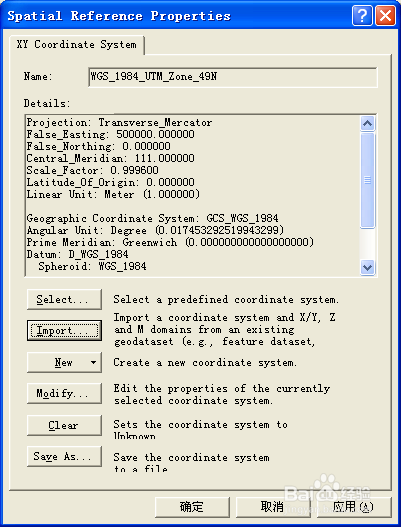401x527 pixels.
Task: Click the Name: label
Action: coord(38,77)
